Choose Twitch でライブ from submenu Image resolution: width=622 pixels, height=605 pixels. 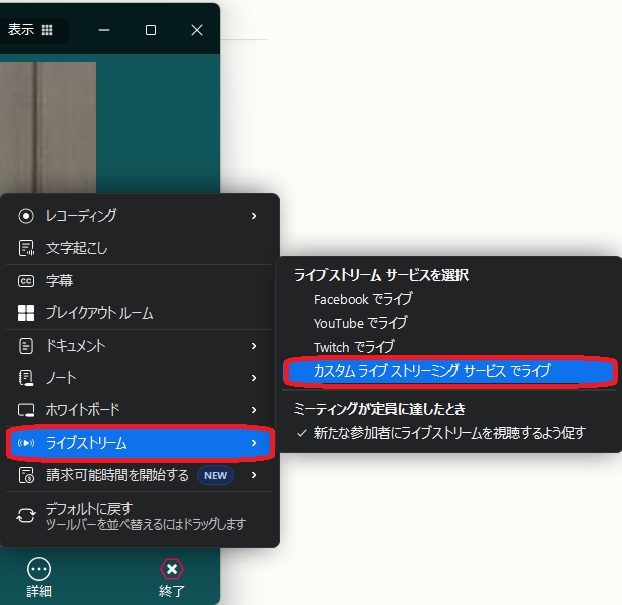pos(354,347)
